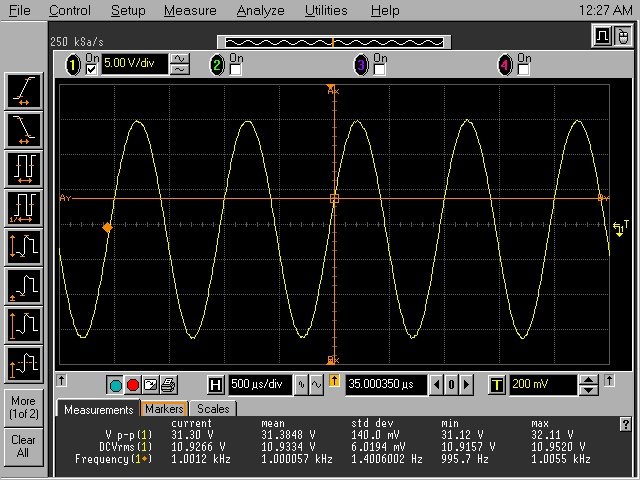This screenshot has width=640, height=480.
Task: Click the 35.000350 µs position field
Action: point(386,384)
